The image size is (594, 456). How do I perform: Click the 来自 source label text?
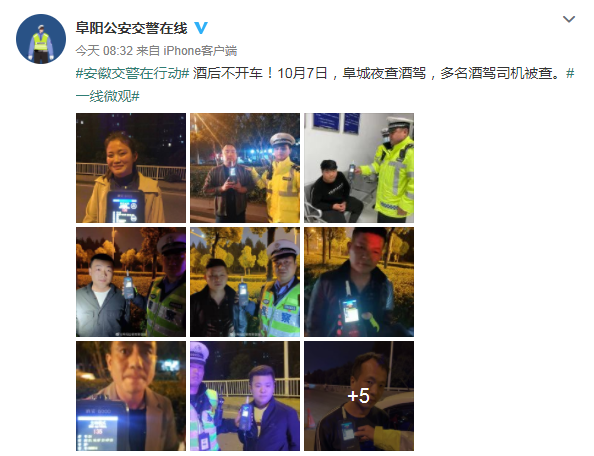(148, 50)
